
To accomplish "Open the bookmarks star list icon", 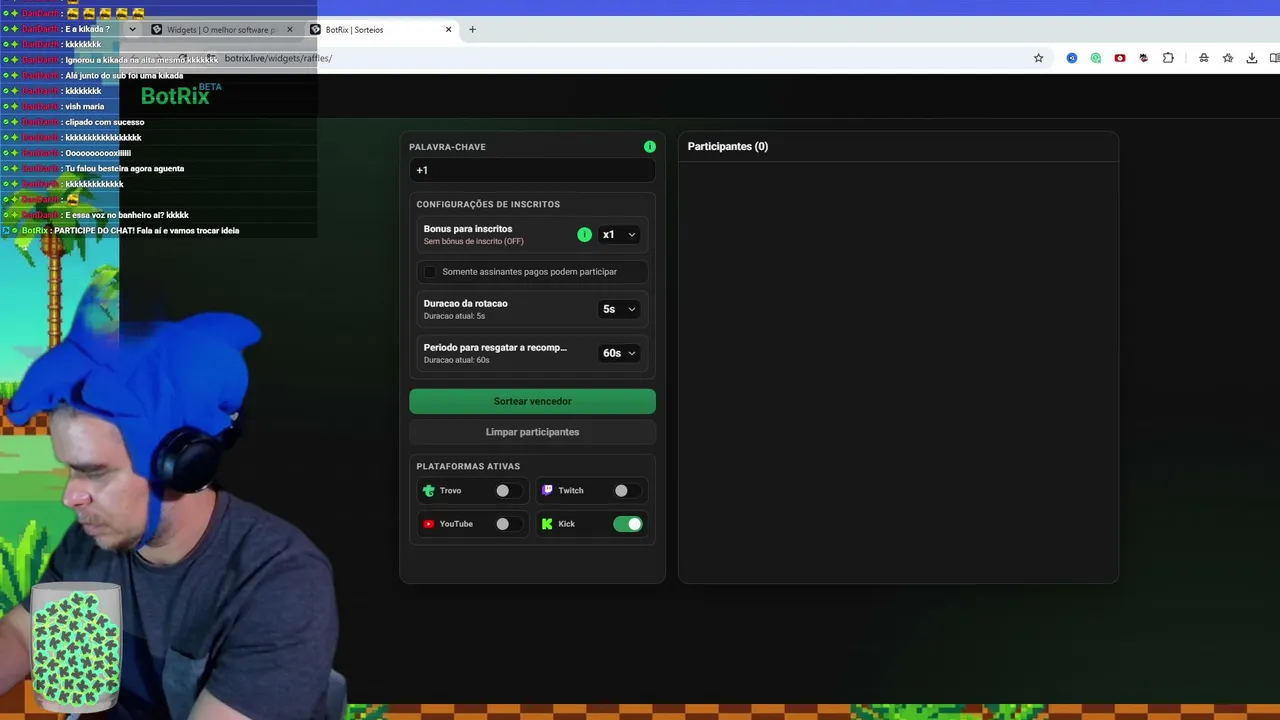I will pyautogui.click(x=1228, y=58).
